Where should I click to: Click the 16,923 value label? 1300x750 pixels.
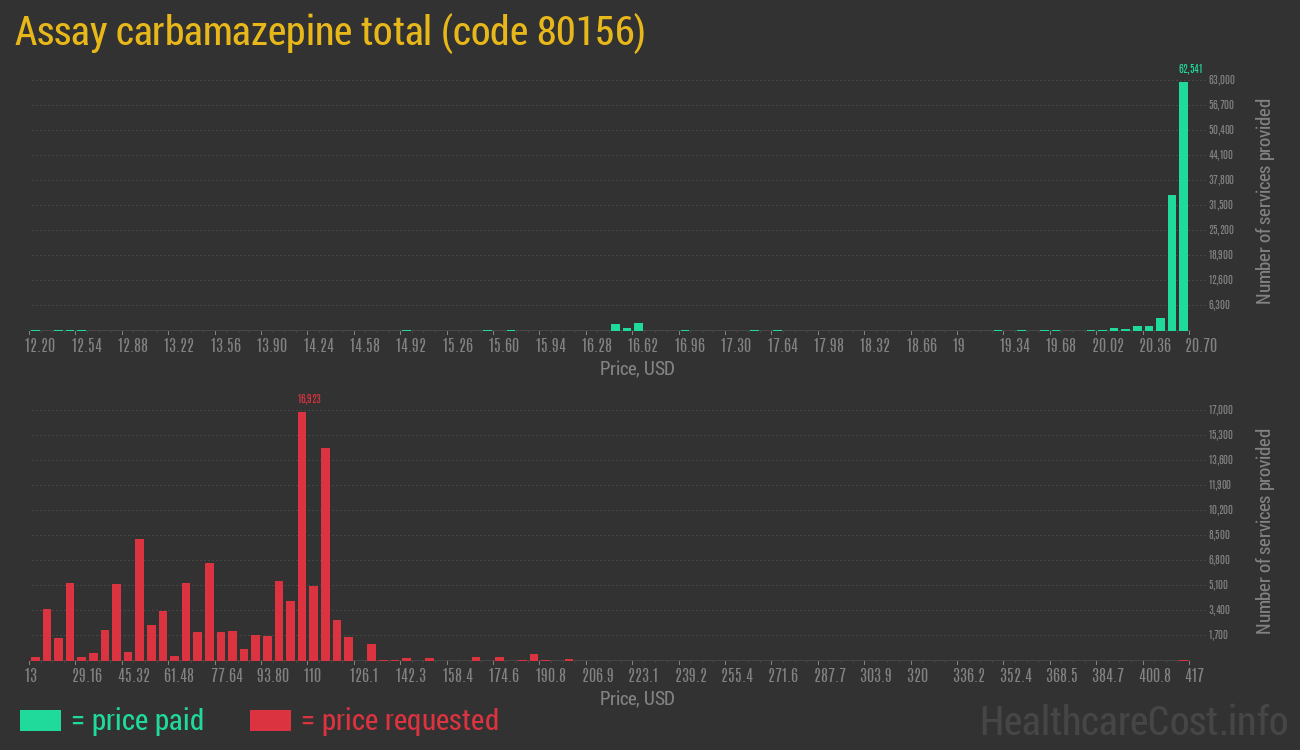click(309, 397)
